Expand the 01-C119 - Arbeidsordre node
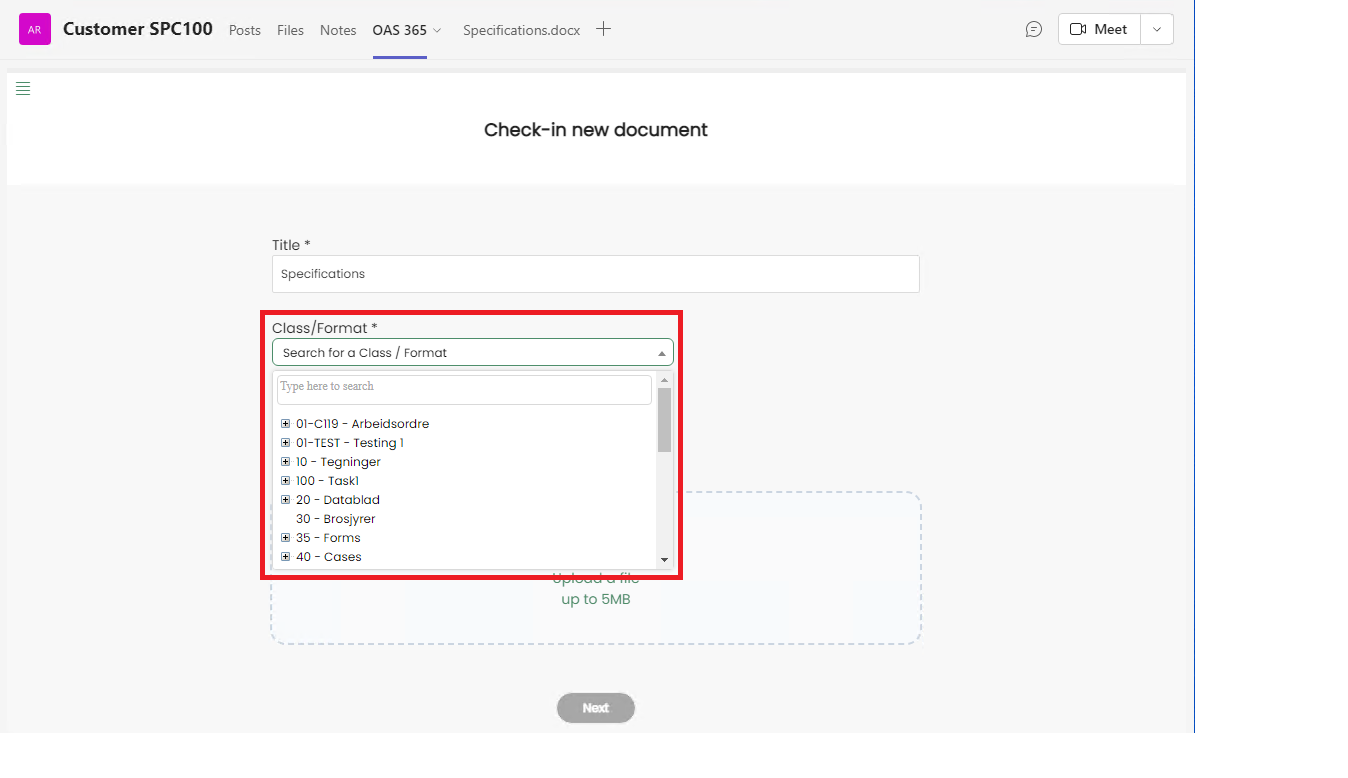This screenshot has width=1348, height=778. coord(286,424)
